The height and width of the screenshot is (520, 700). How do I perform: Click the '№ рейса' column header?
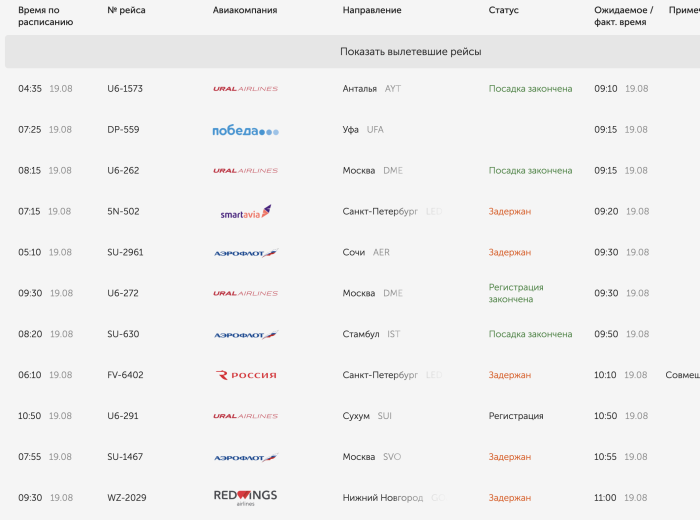coord(126,10)
